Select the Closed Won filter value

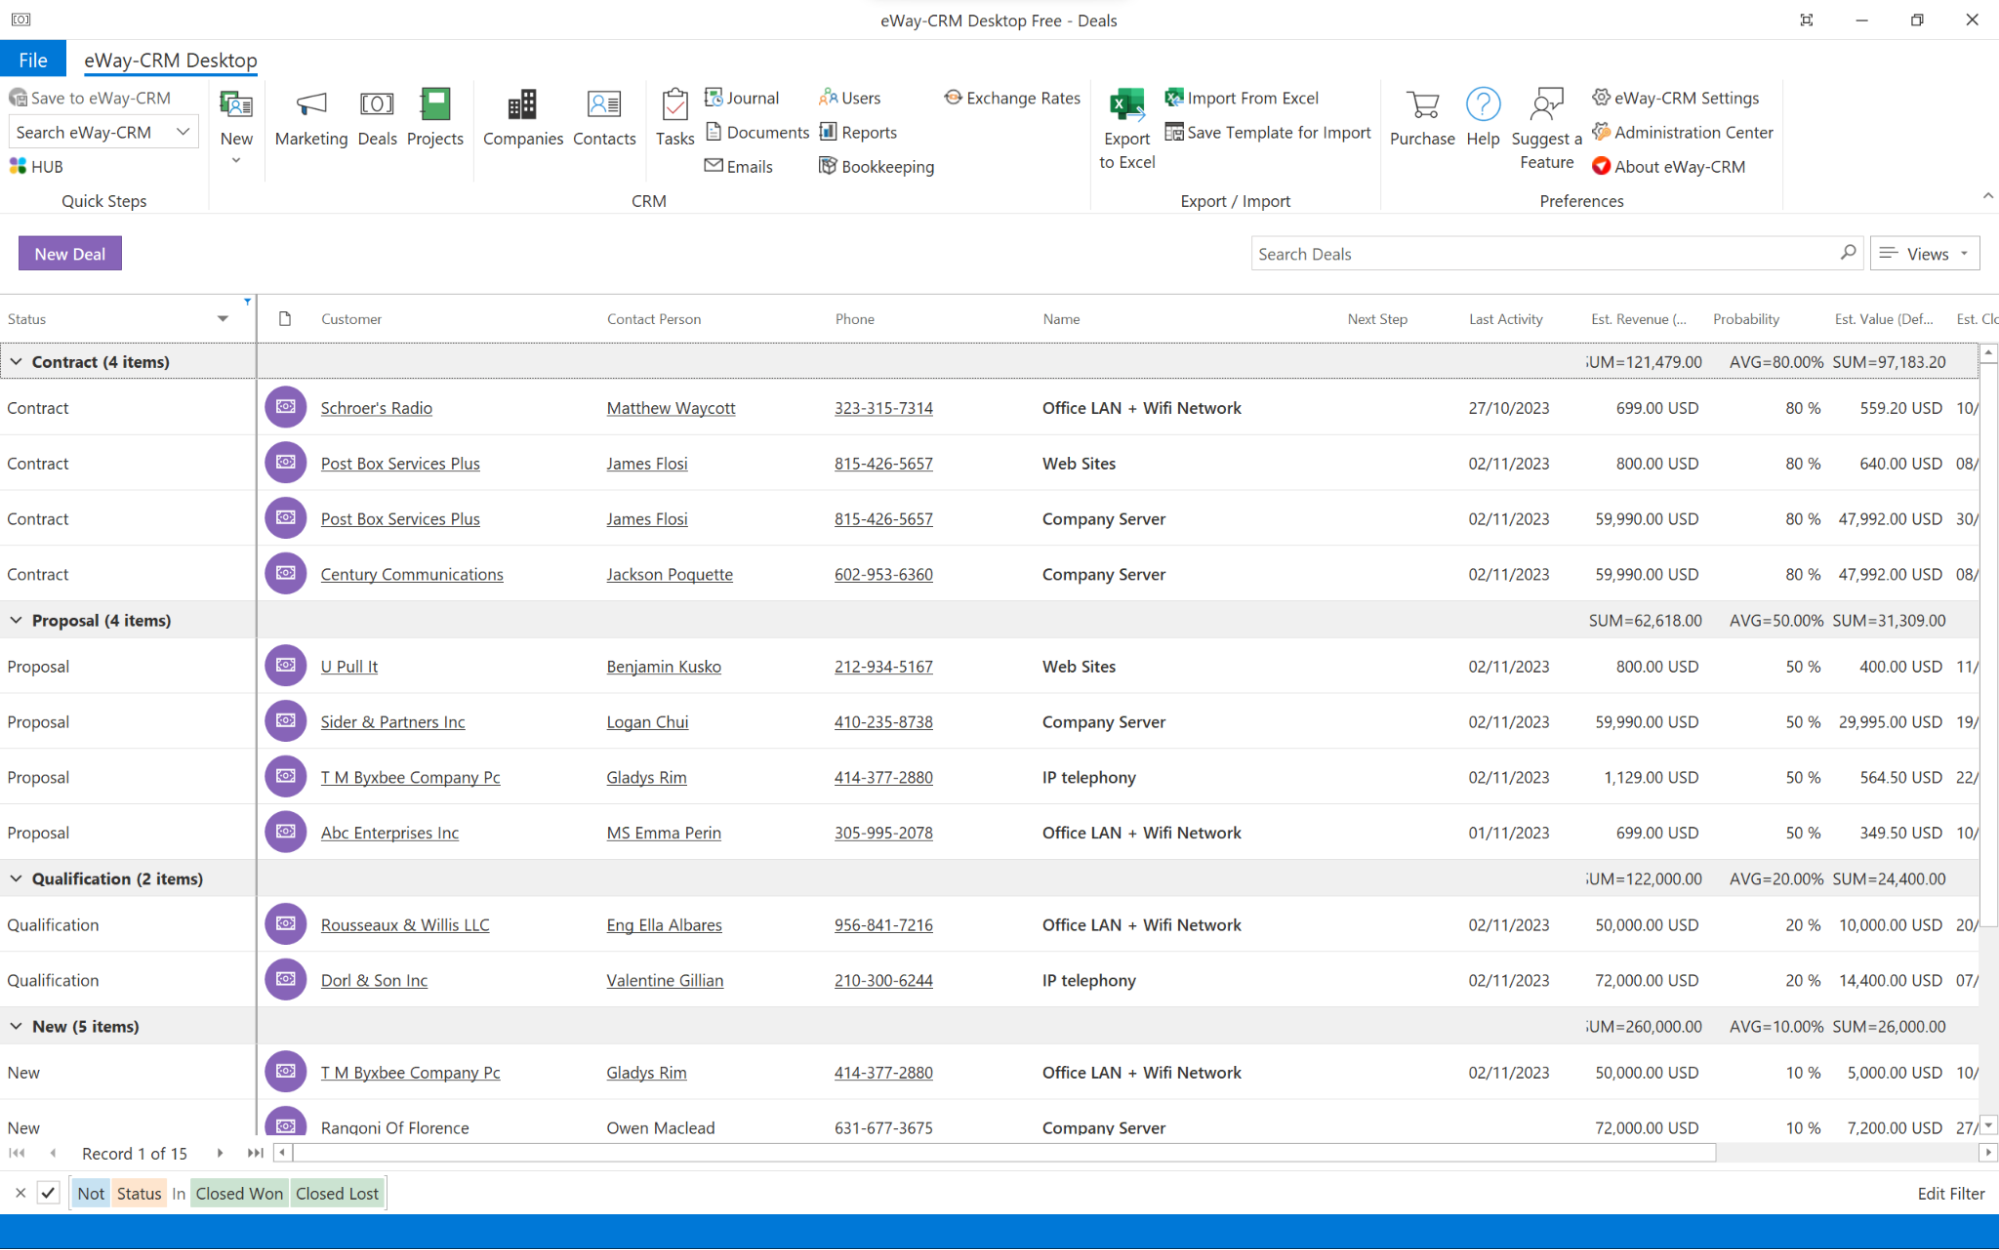pyautogui.click(x=238, y=1192)
